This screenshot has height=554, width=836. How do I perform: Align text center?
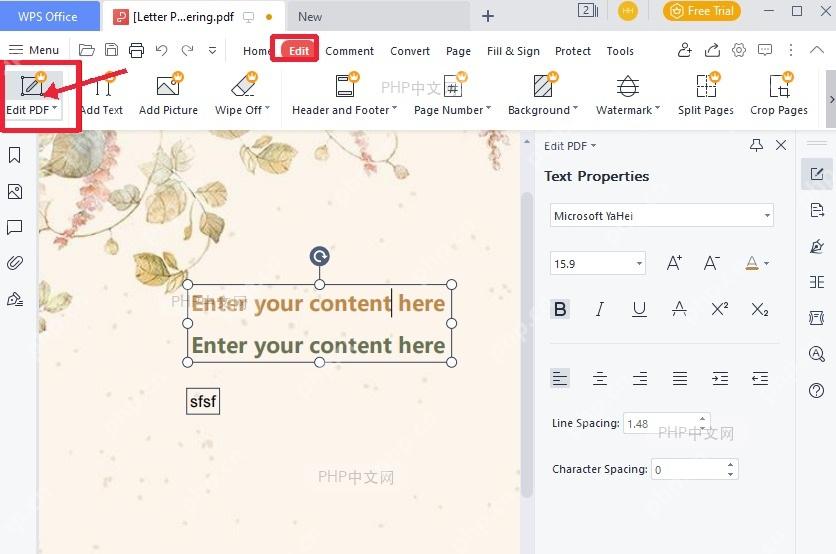pyautogui.click(x=600, y=378)
